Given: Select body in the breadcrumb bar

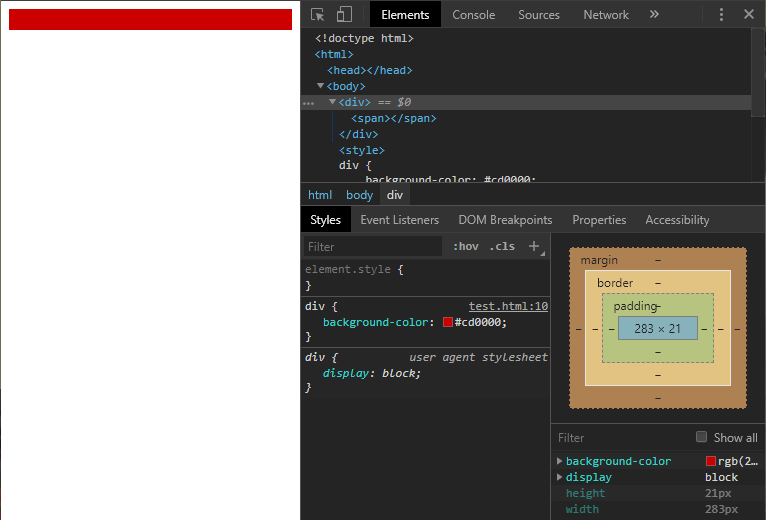Looking at the screenshot, I should click(360, 195).
